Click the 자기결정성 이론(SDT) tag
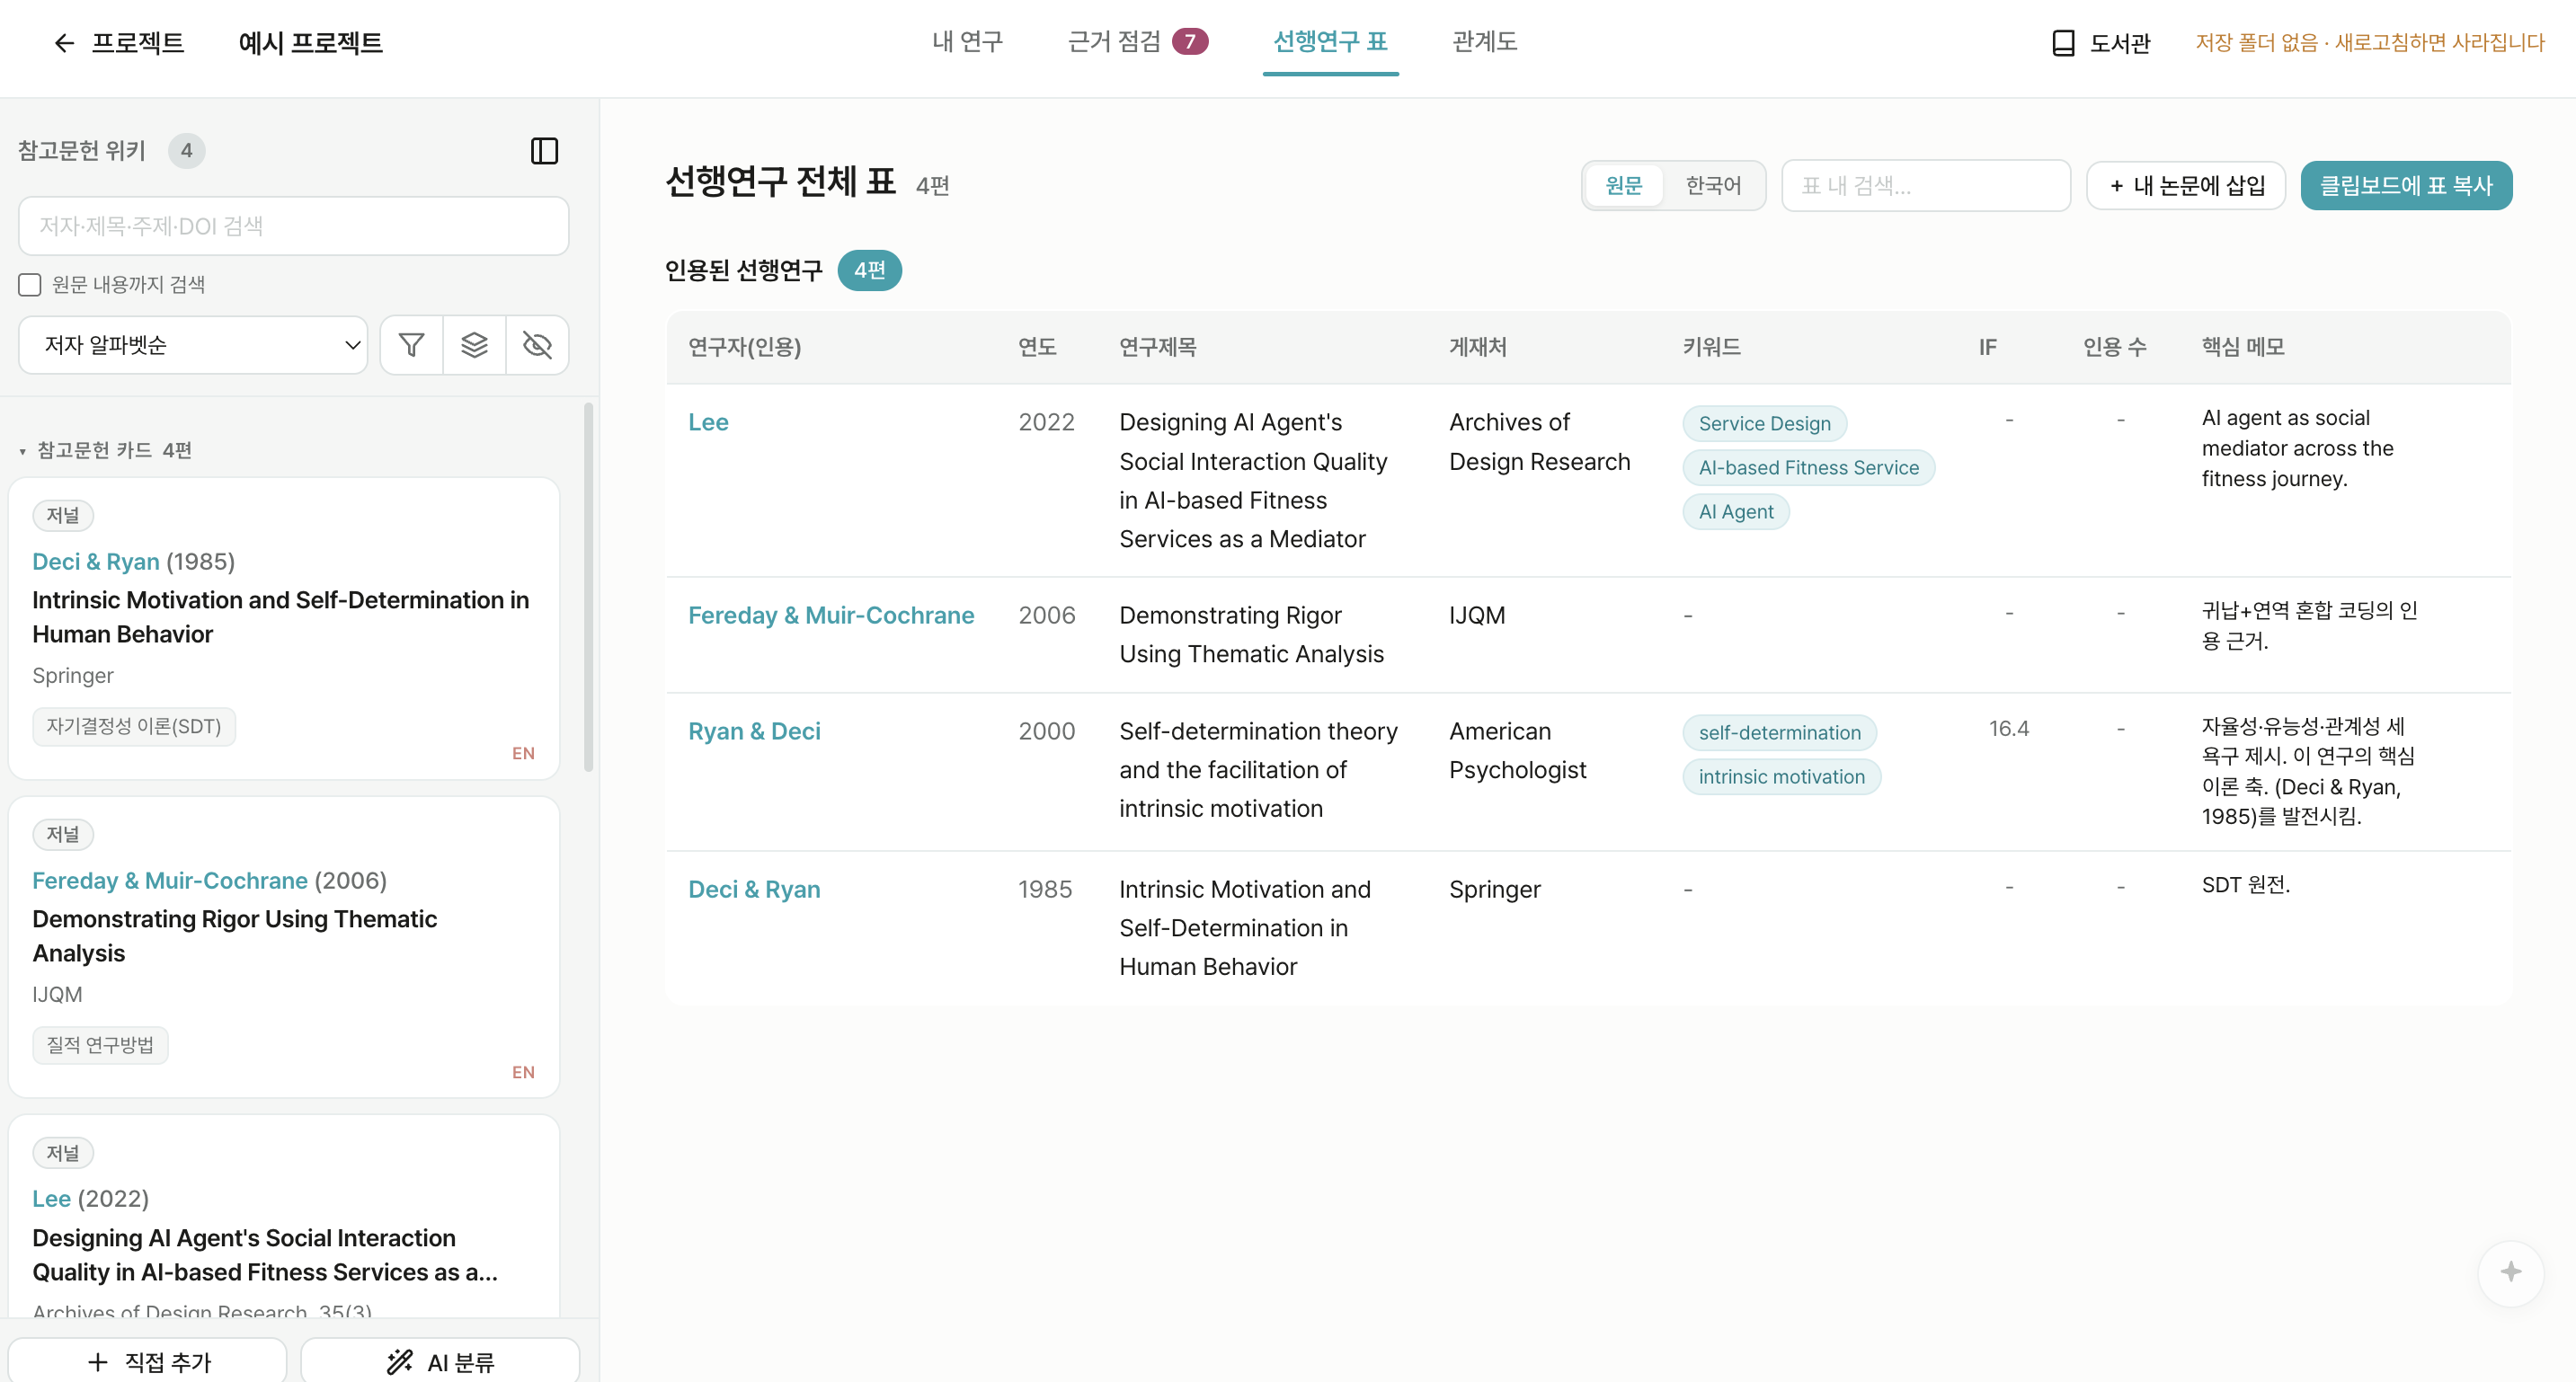This screenshot has width=2576, height=1382. coord(134,727)
